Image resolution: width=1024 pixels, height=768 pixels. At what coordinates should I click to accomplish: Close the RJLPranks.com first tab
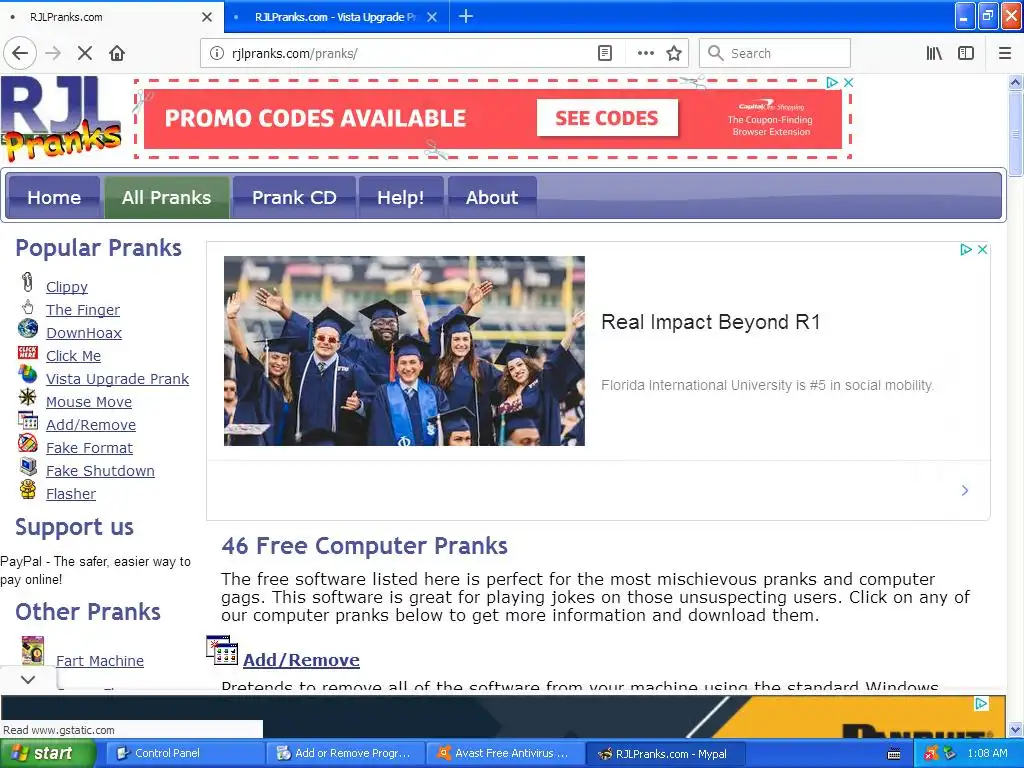click(x=207, y=17)
